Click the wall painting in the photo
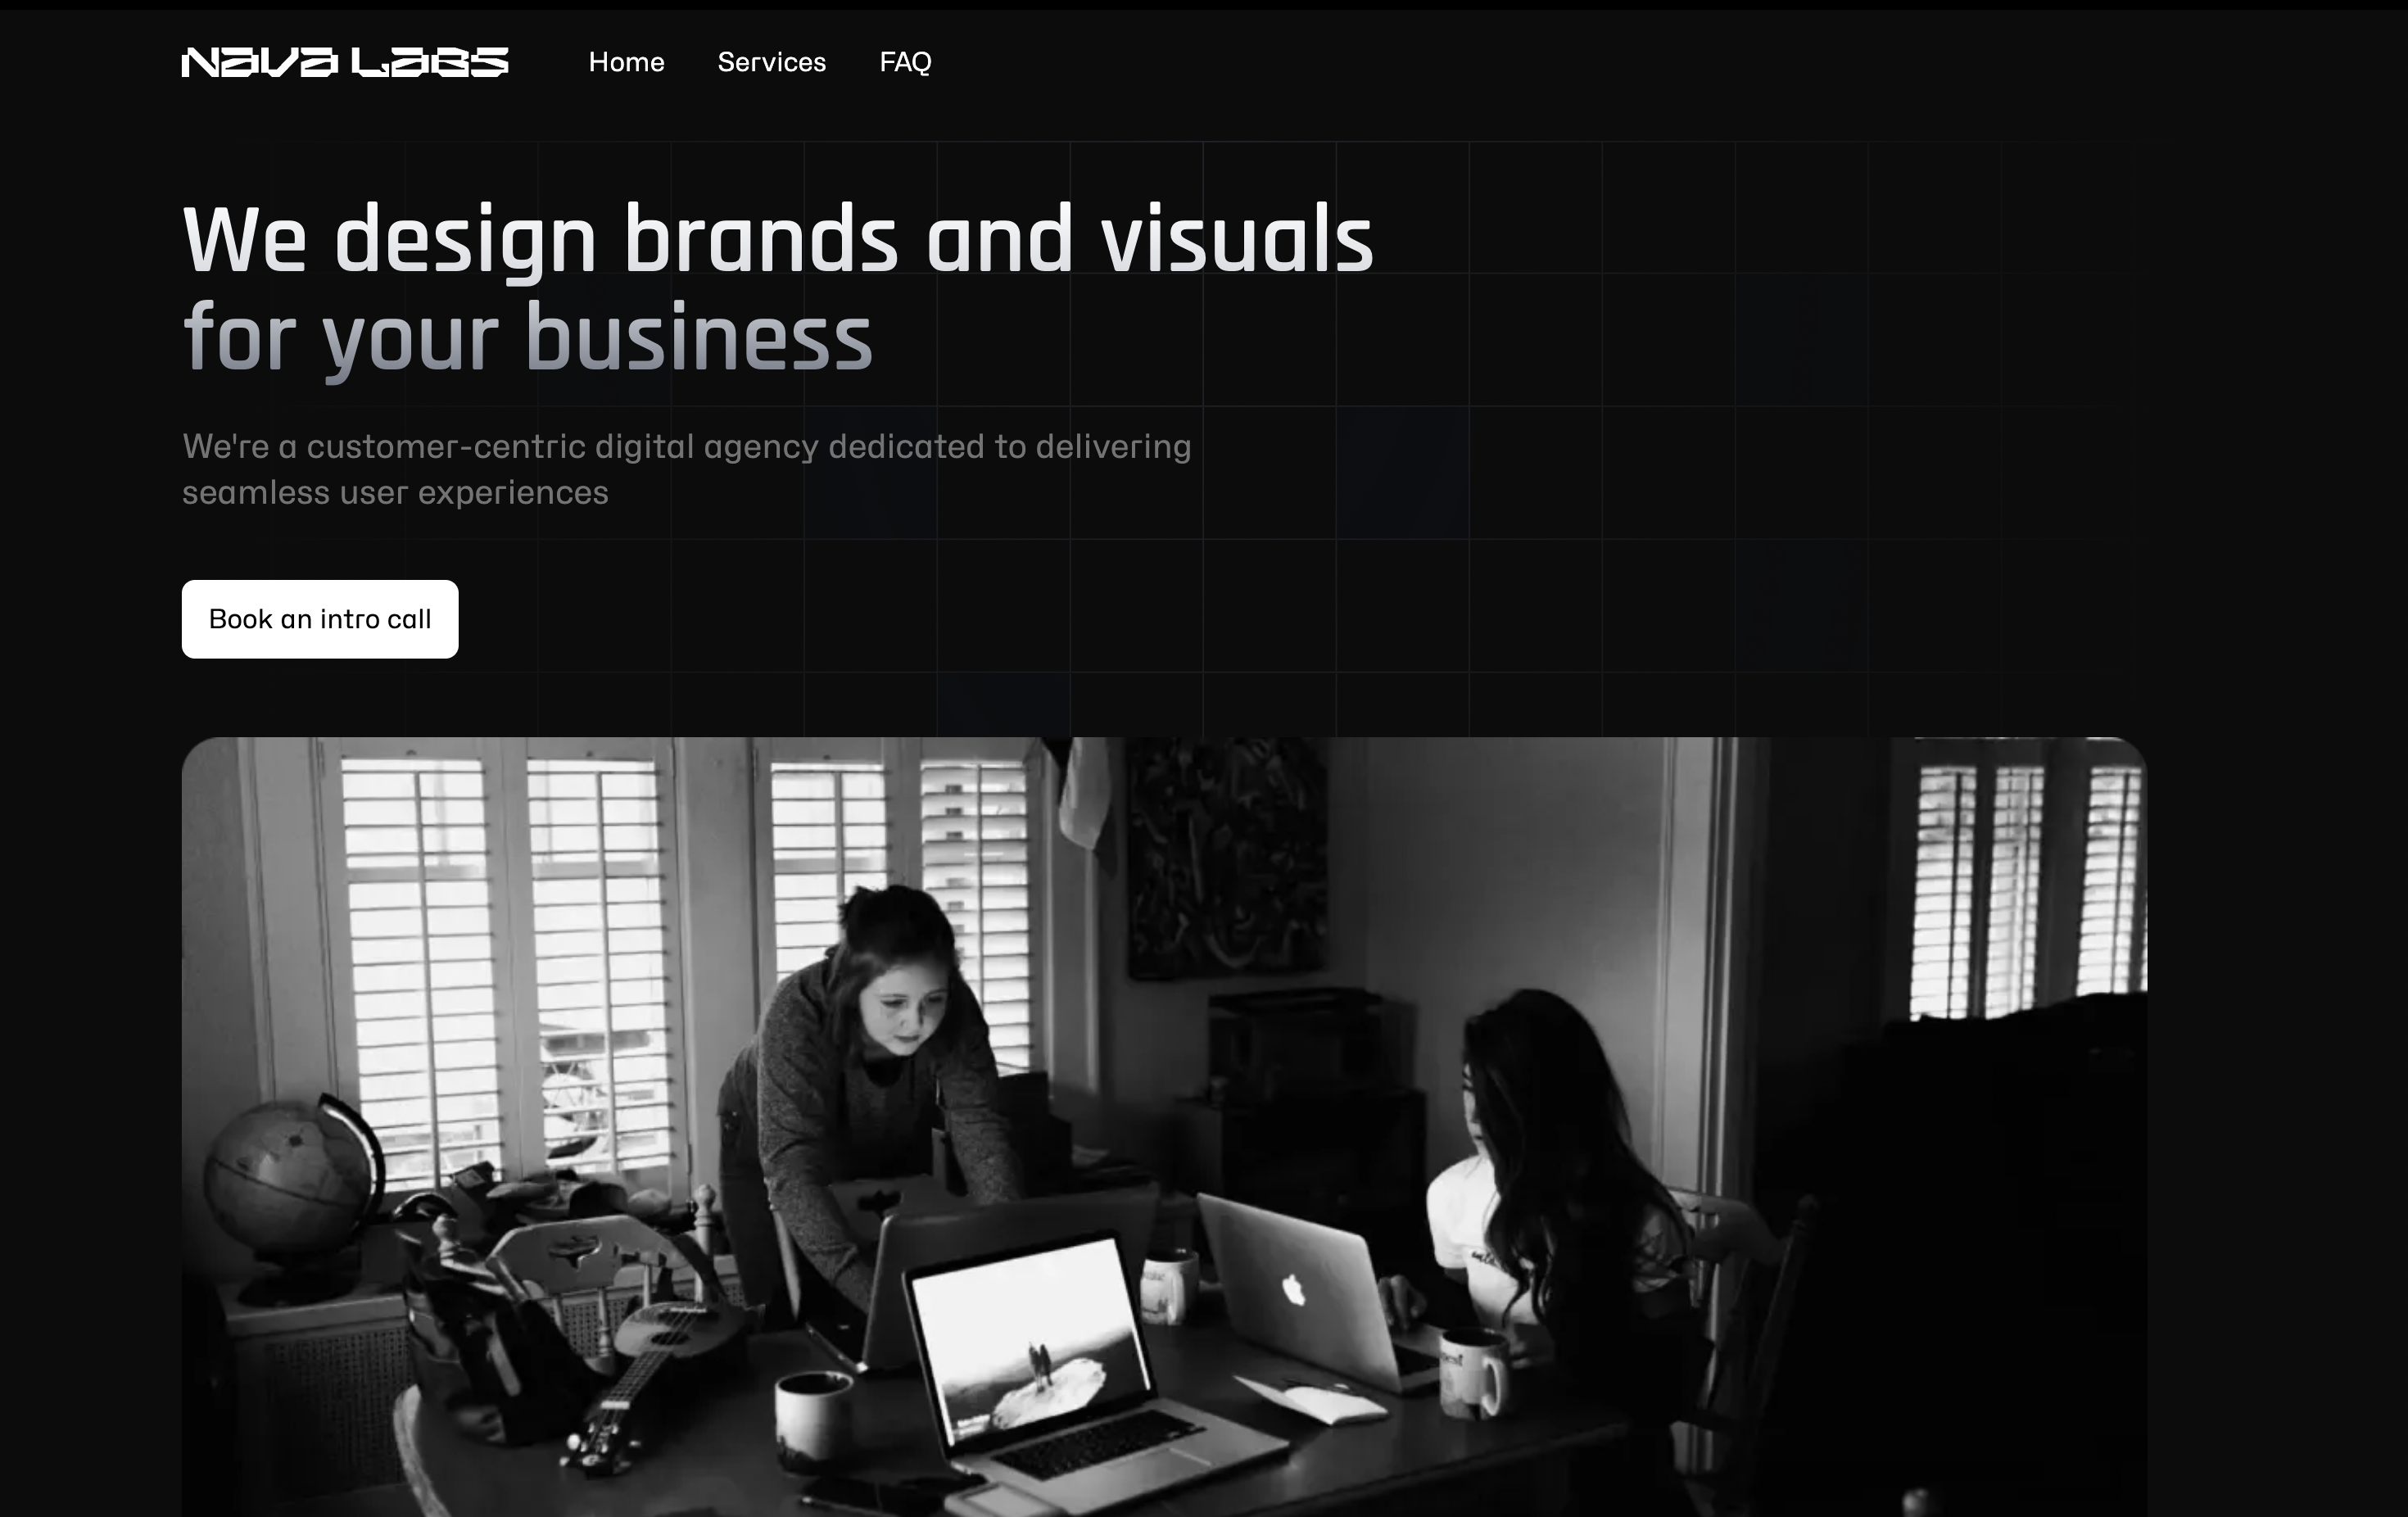Image resolution: width=2408 pixels, height=1517 pixels. tap(1228, 860)
